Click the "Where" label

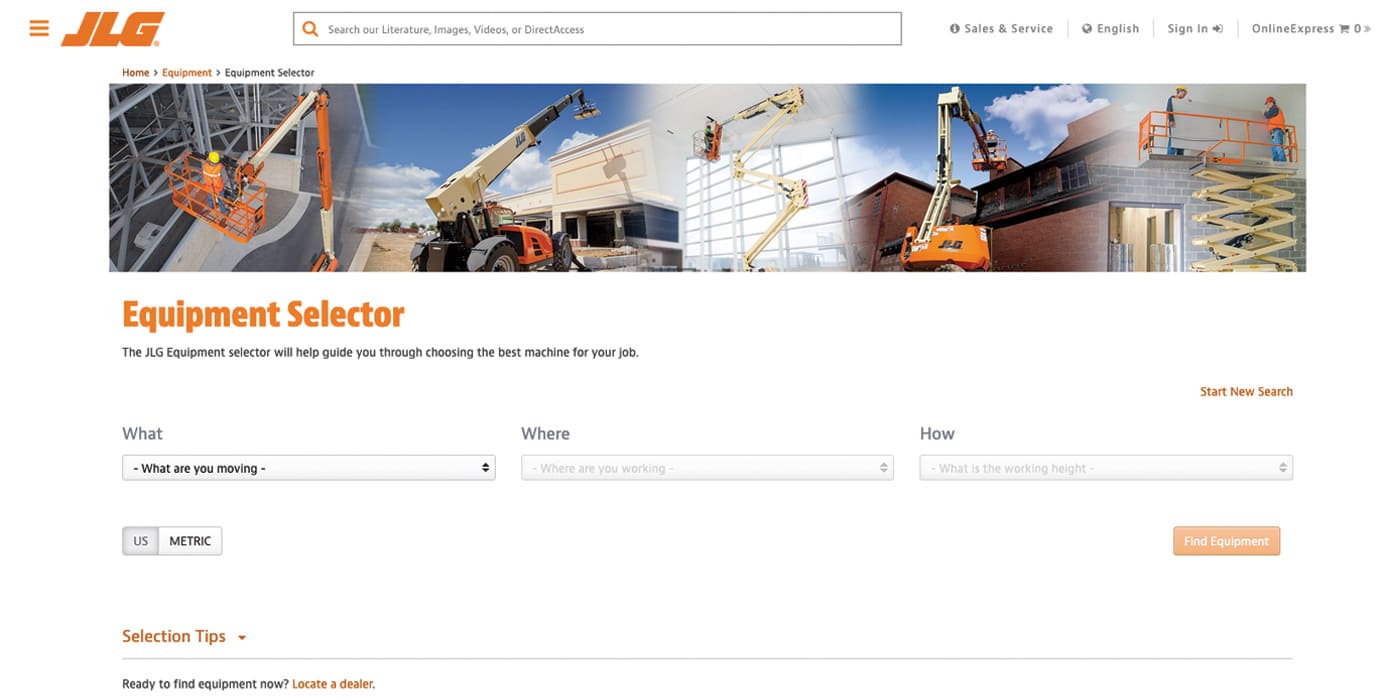(x=545, y=434)
